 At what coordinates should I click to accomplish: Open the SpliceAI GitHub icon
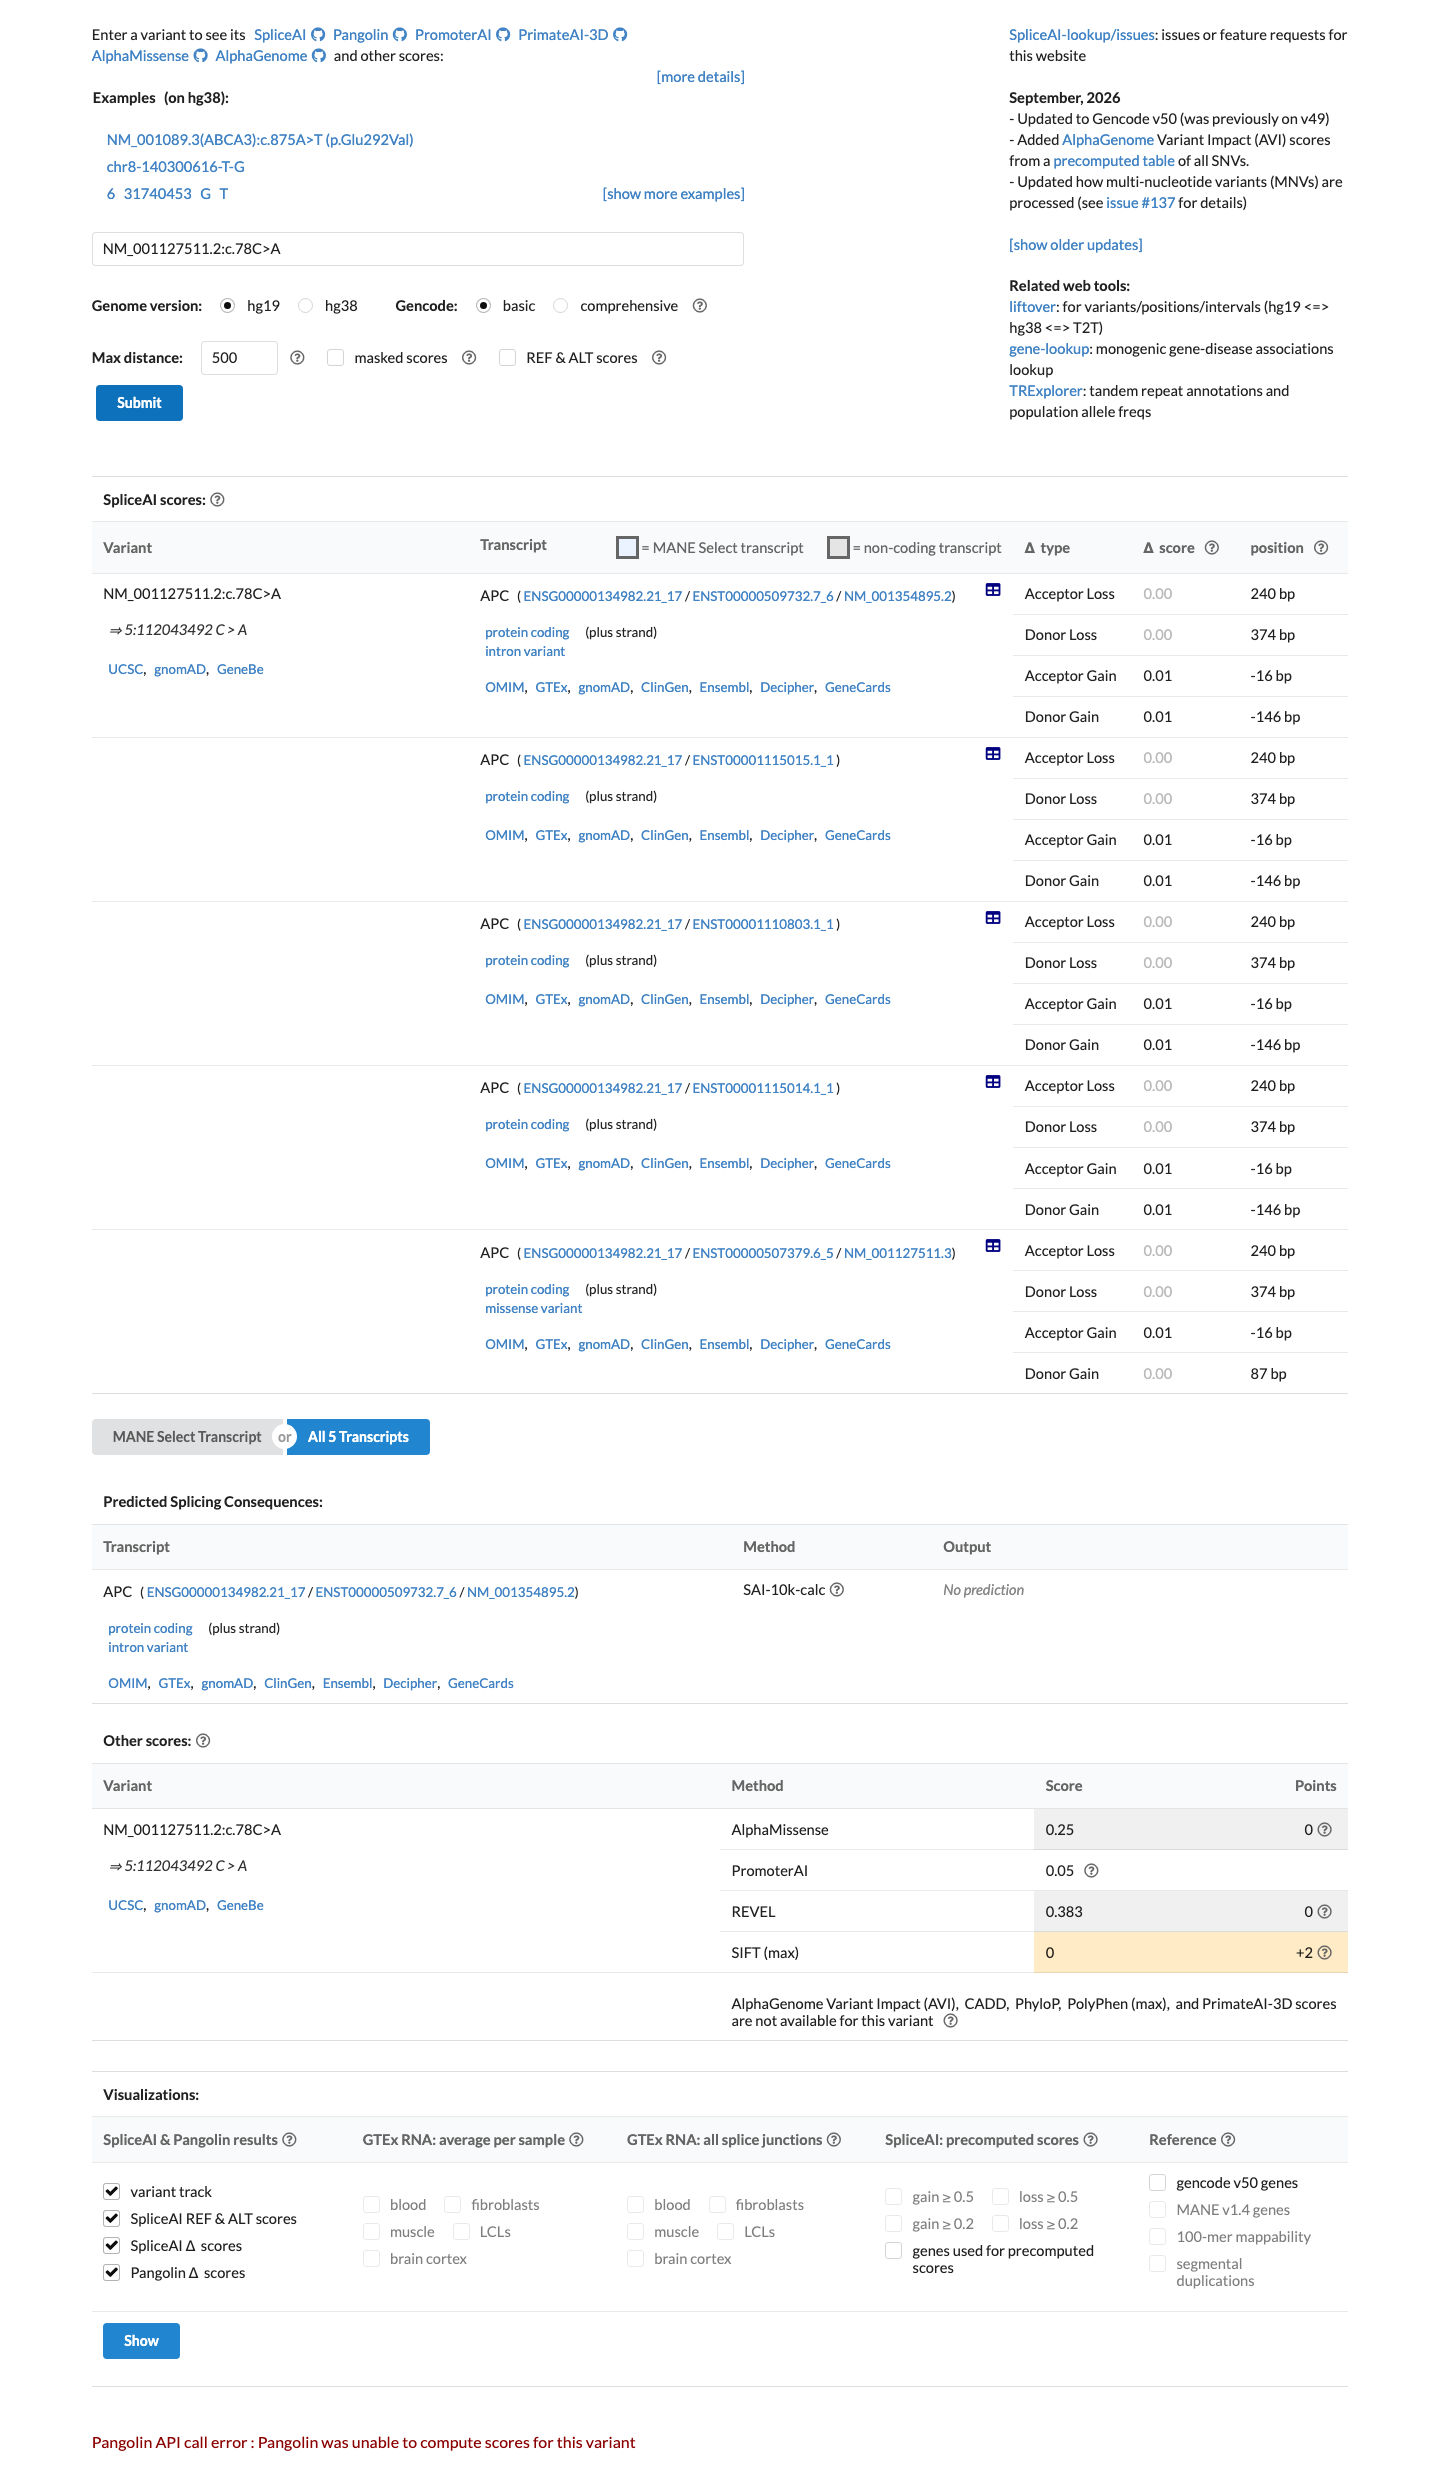click(318, 35)
